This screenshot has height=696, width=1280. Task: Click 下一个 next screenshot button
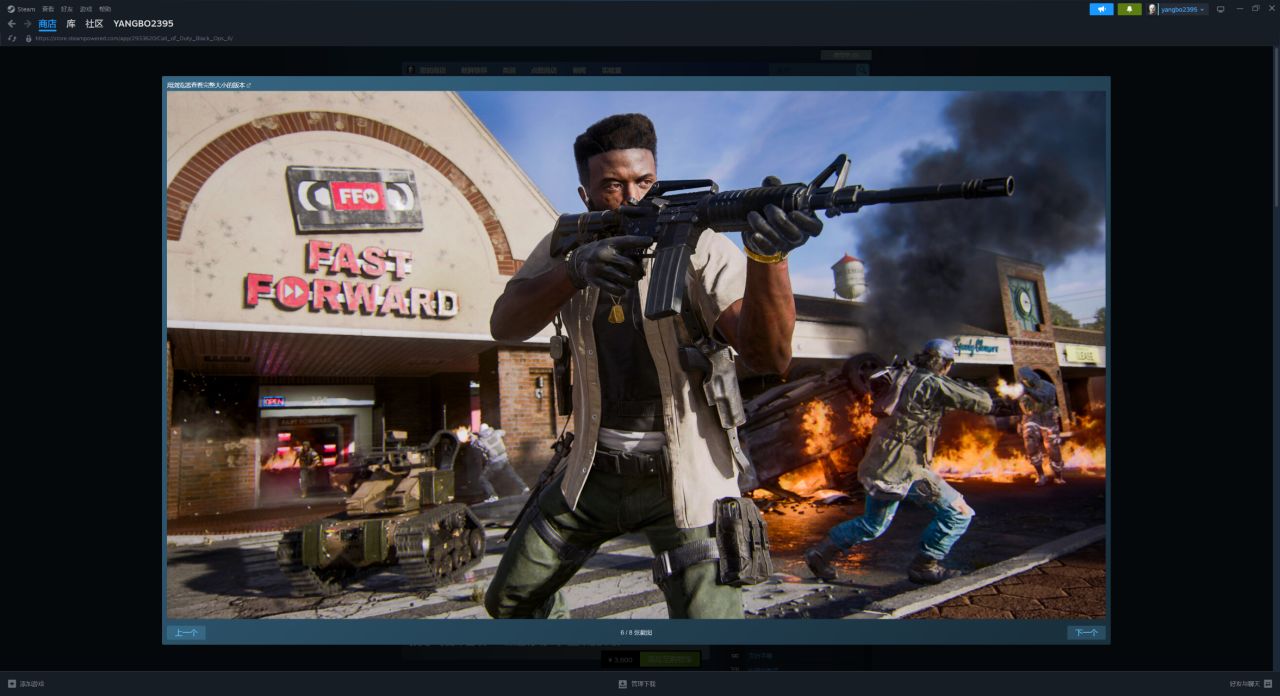click(1086, 632)
